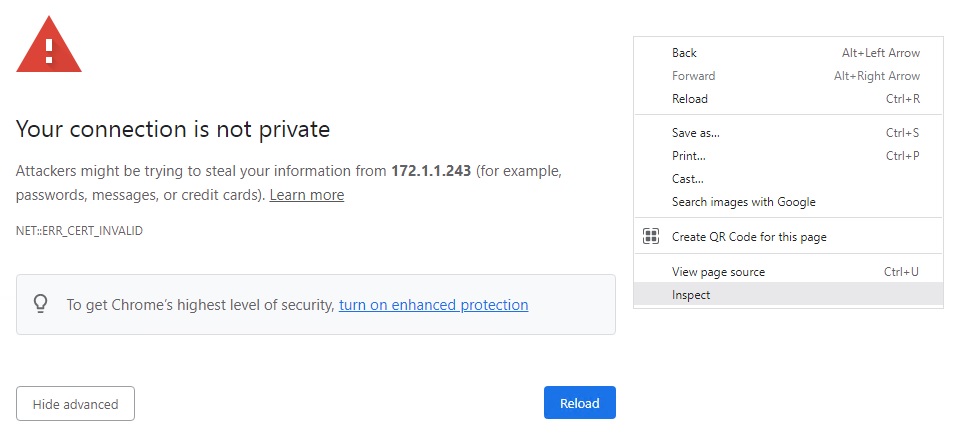Click turn on enhanced protection link
This screenshot has height=437, width=972.
[x=433, y=305]
